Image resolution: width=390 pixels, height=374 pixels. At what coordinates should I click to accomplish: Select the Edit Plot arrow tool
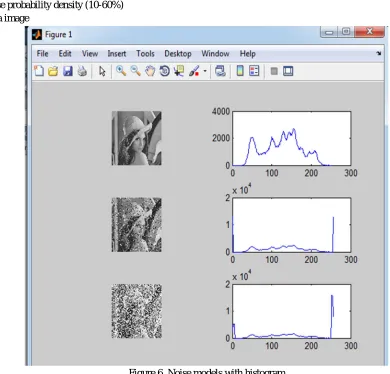(x=102, y=71)
